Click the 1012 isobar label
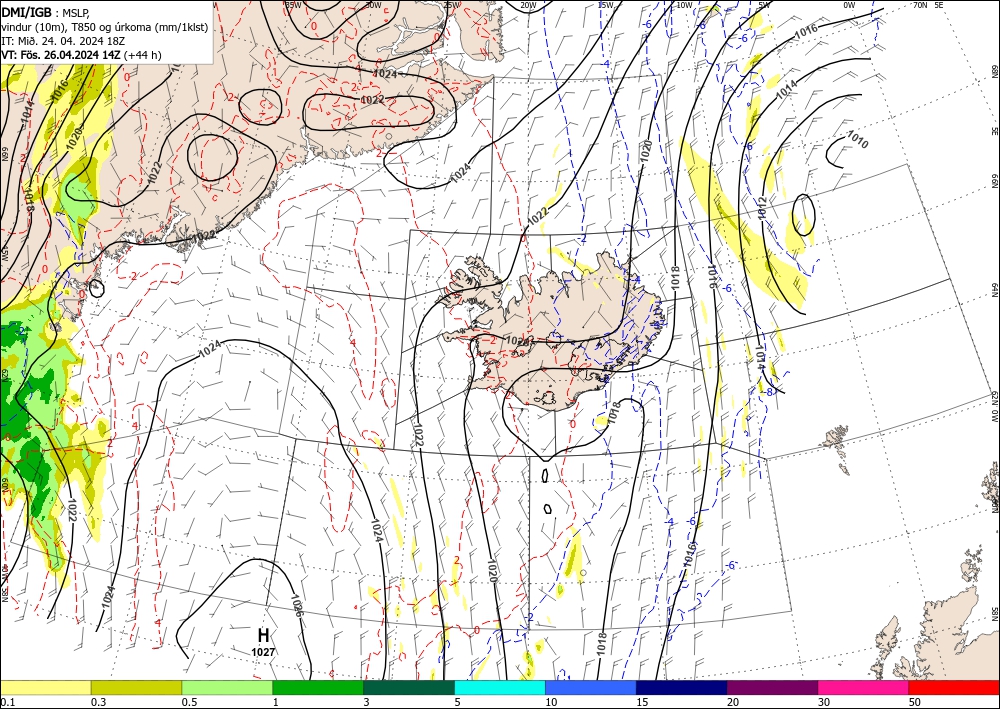The image size is (1000, 709). coord(763,208)
